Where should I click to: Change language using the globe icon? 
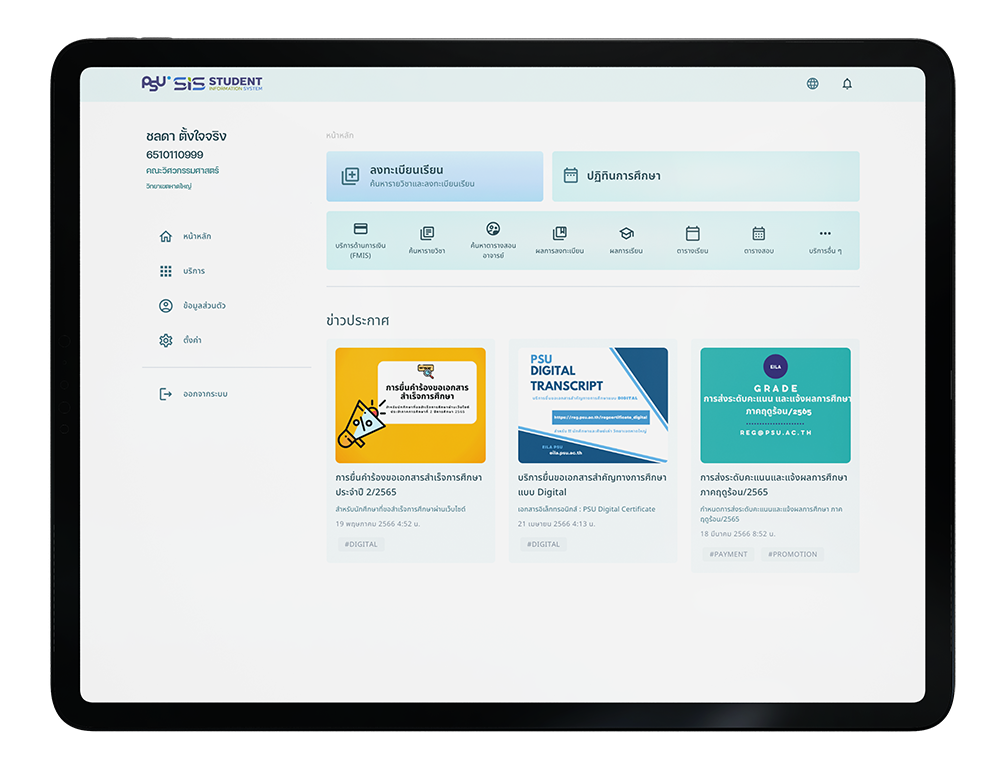[812, 83]
